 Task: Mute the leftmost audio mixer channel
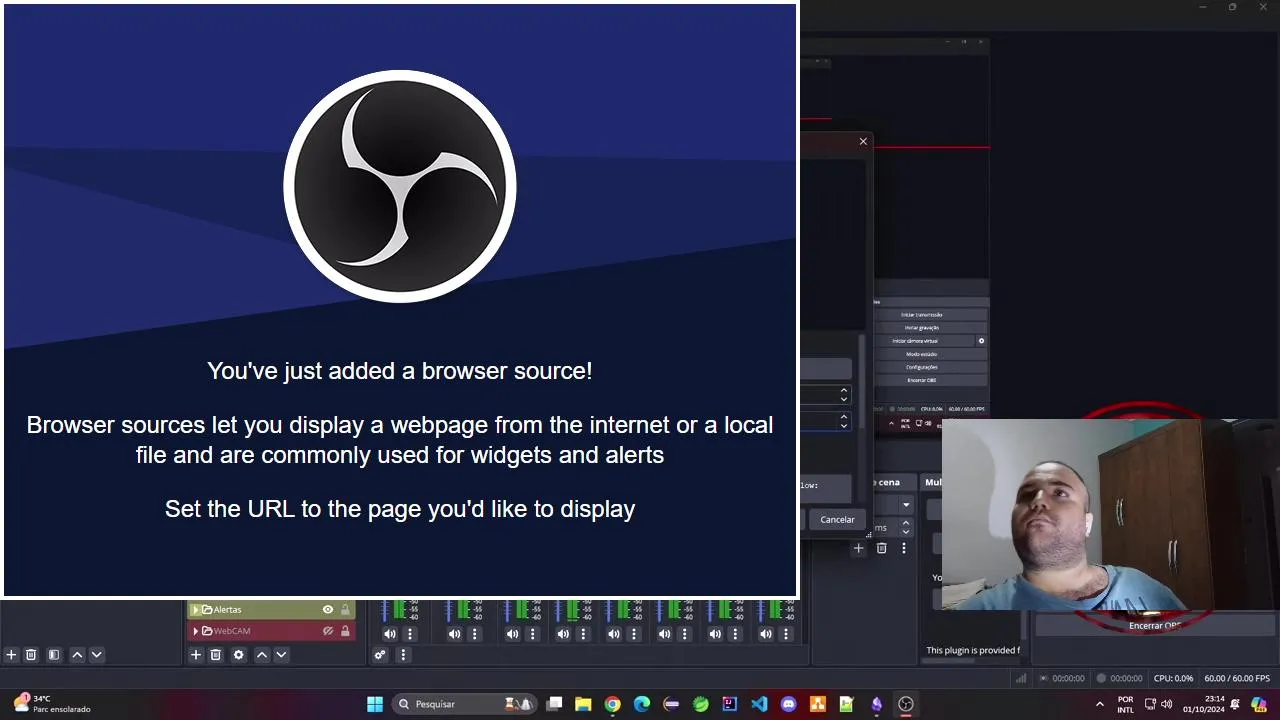pos(390,634)
